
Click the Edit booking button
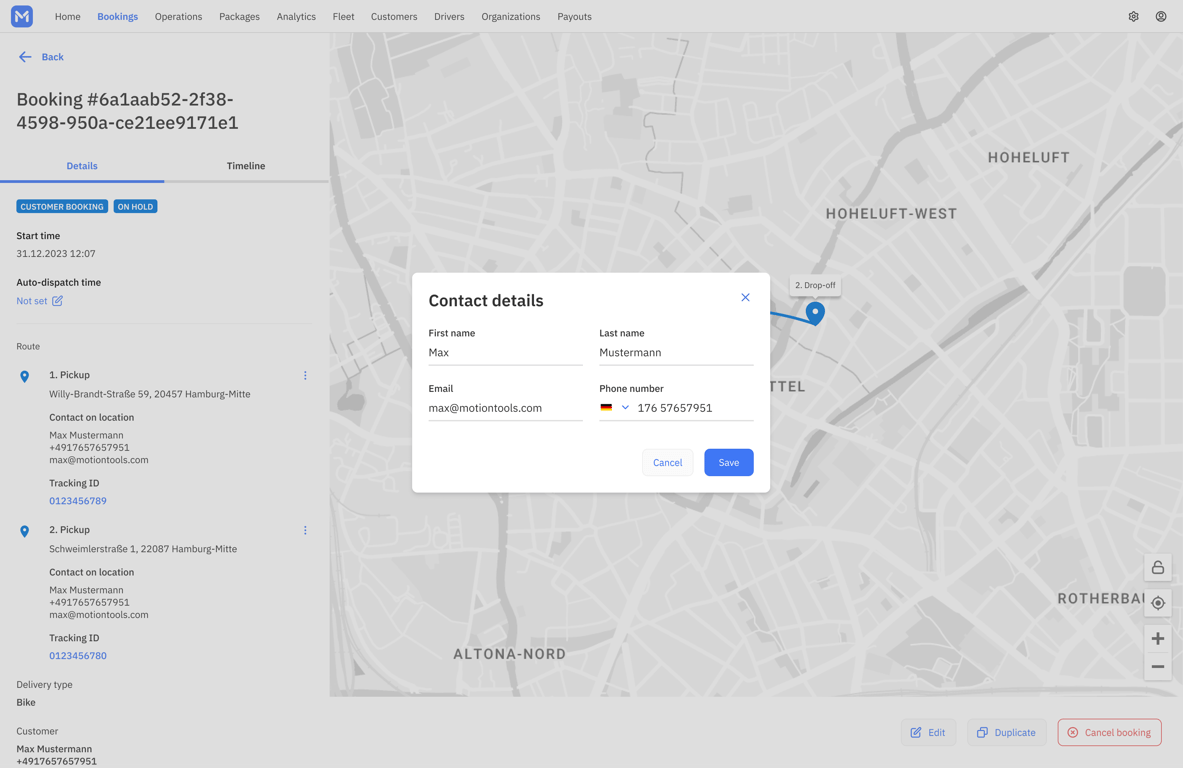click(928, 733)
